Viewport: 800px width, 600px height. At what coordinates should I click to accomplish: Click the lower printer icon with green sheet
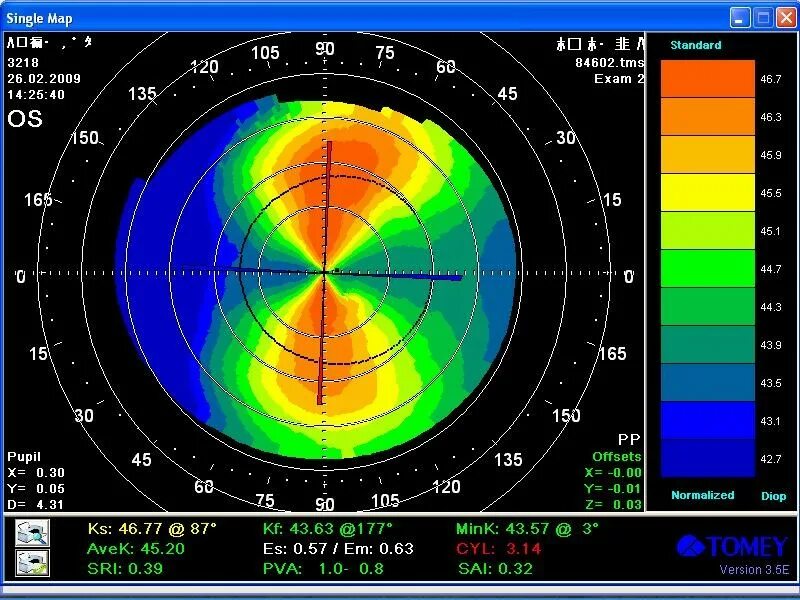click(32, 563)
